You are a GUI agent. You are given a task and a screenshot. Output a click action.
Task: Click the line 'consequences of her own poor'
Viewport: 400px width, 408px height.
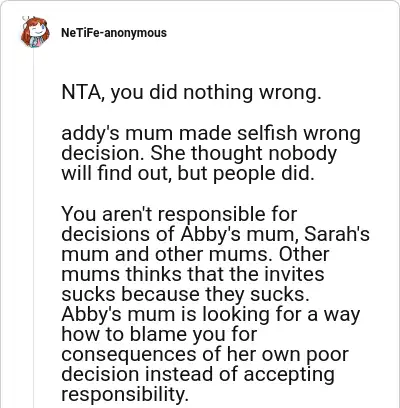point(205,355)
